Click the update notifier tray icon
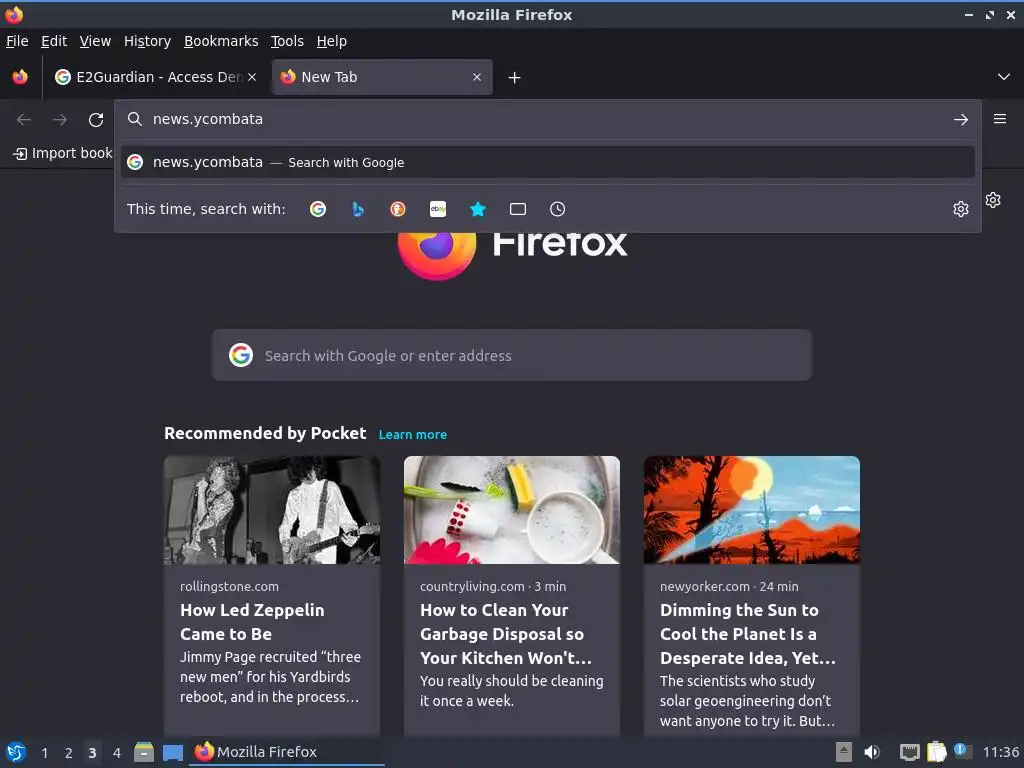Viewport: 1024px width, 768px height. 963,751
